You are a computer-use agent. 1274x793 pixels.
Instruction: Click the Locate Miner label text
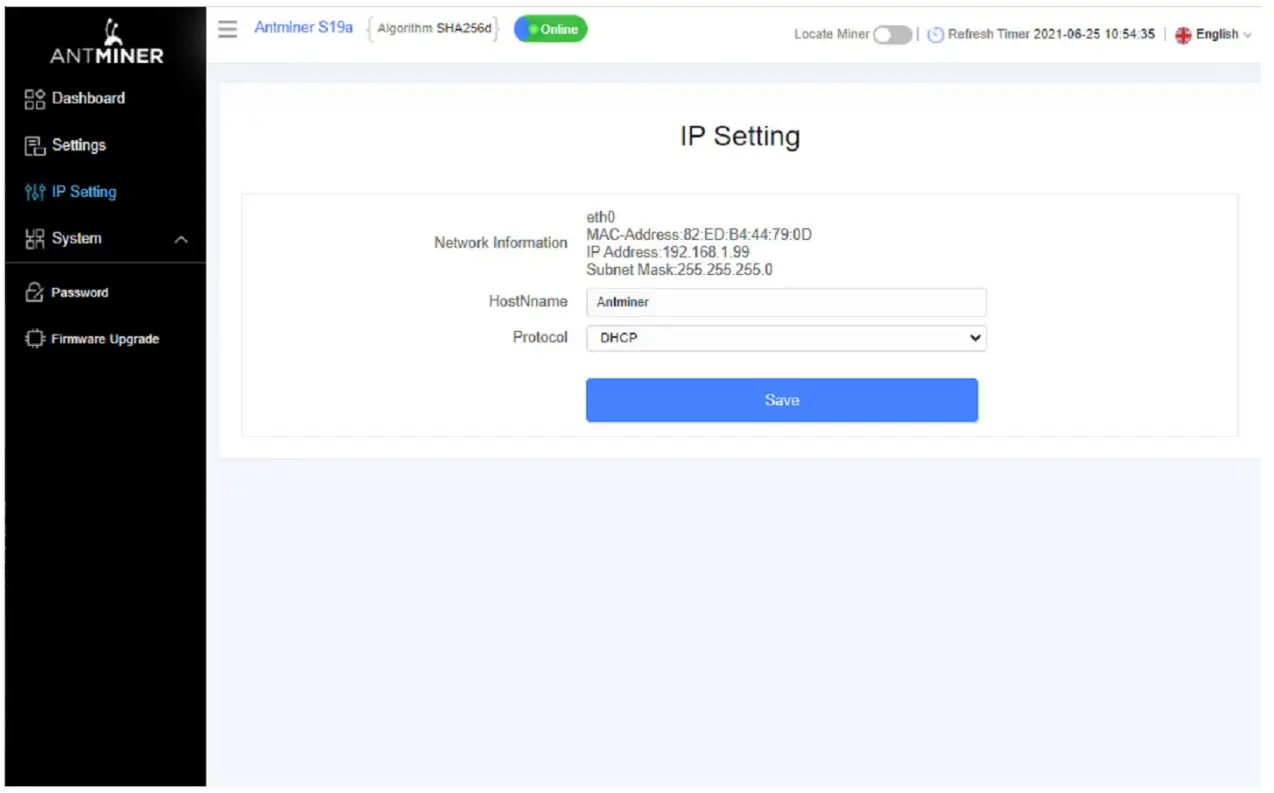(x=832, y=34)
